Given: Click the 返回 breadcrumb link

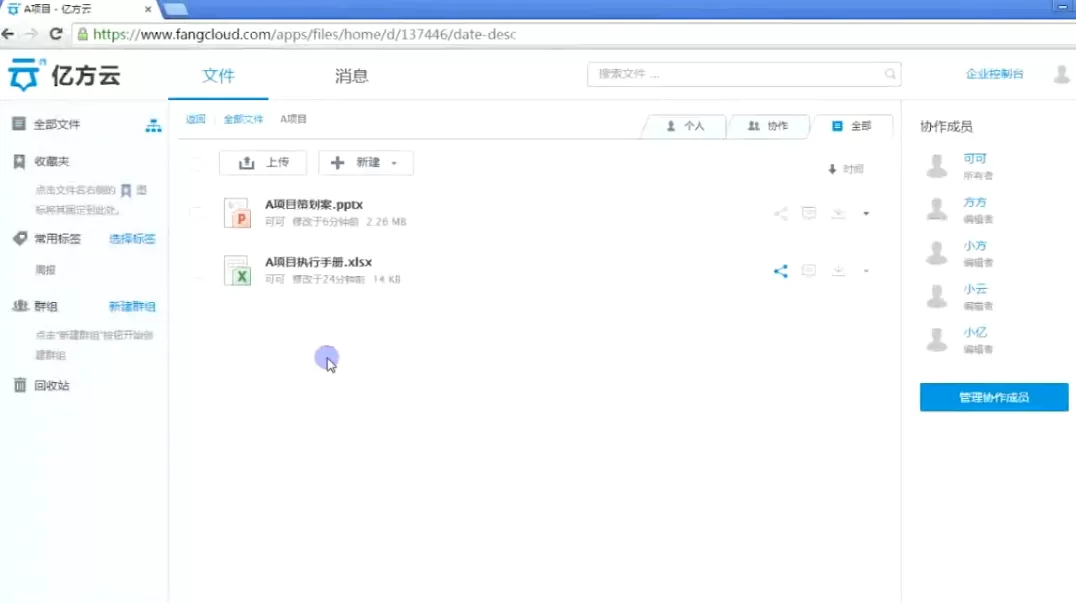Looking at the screenshot, I should [x=196, y=119].
